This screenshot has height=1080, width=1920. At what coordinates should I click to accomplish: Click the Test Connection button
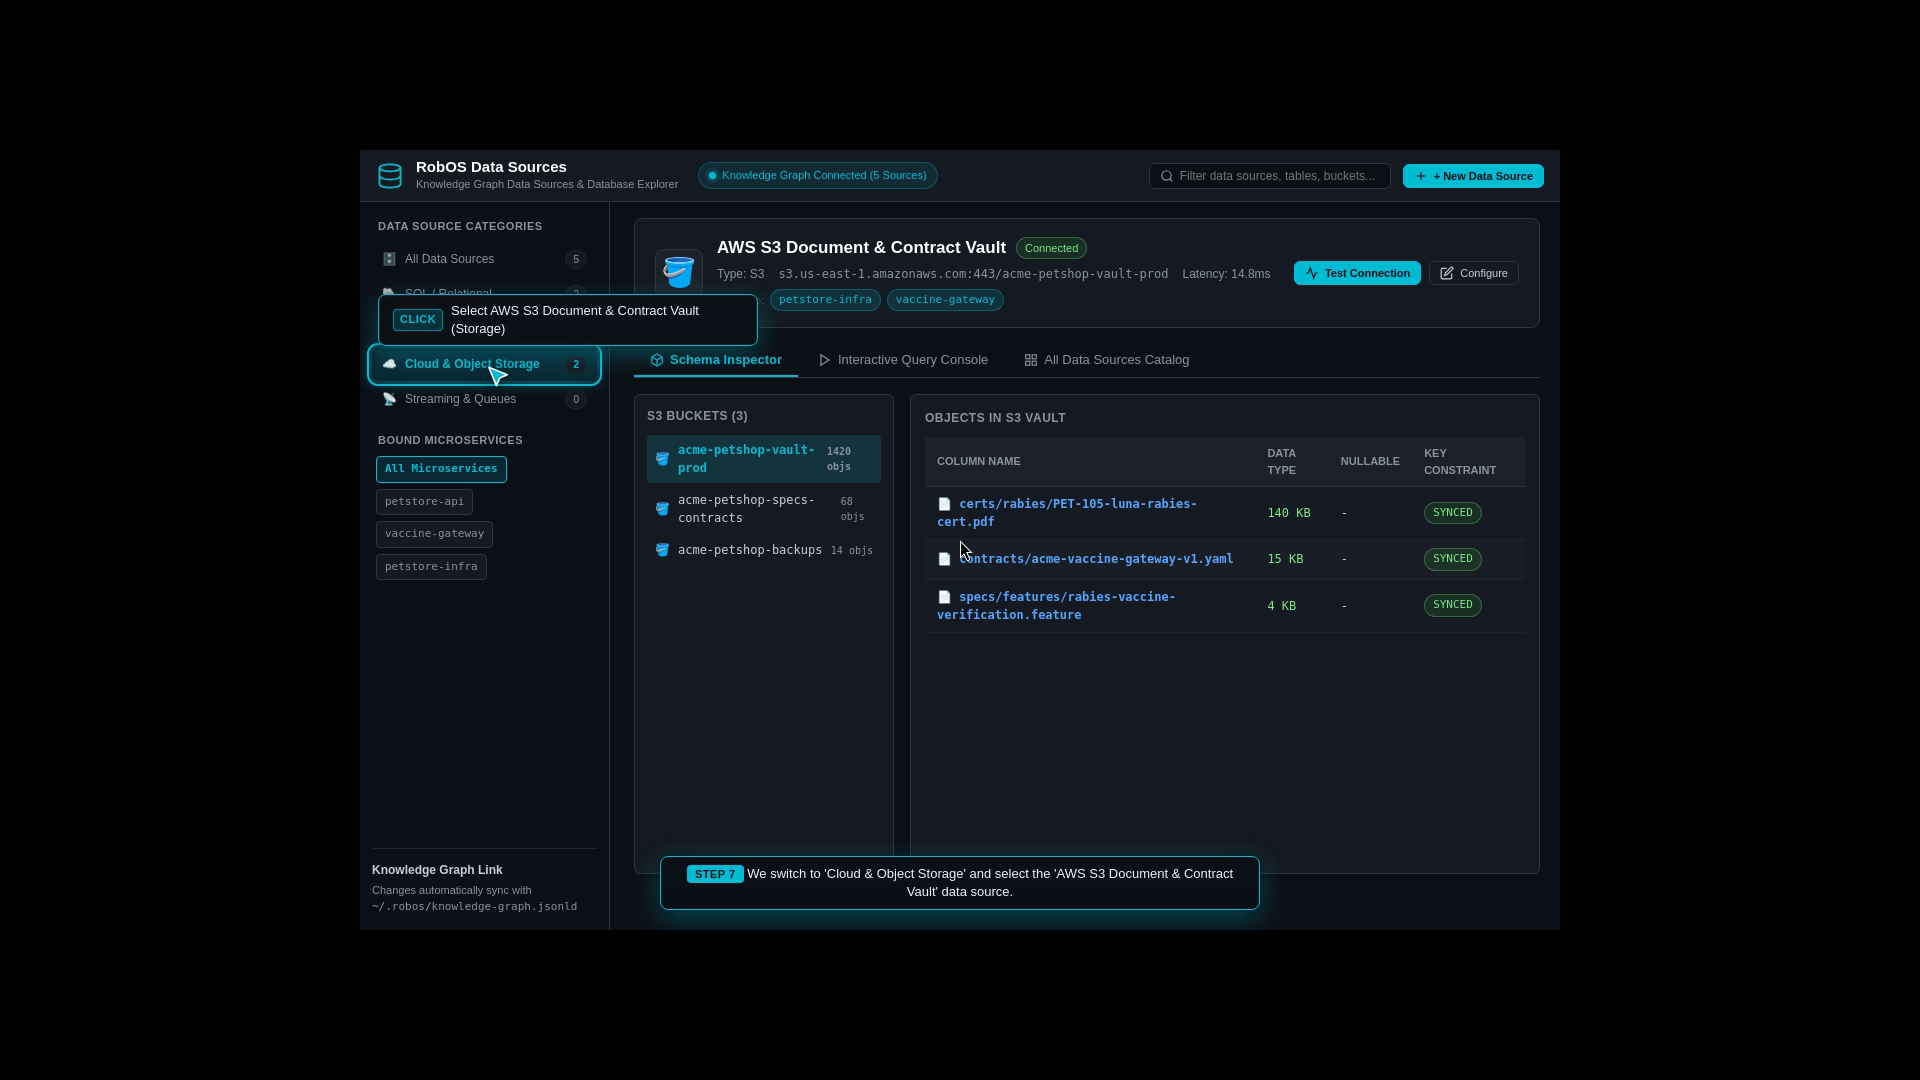pyautogui.click(x=1357, y=273)
